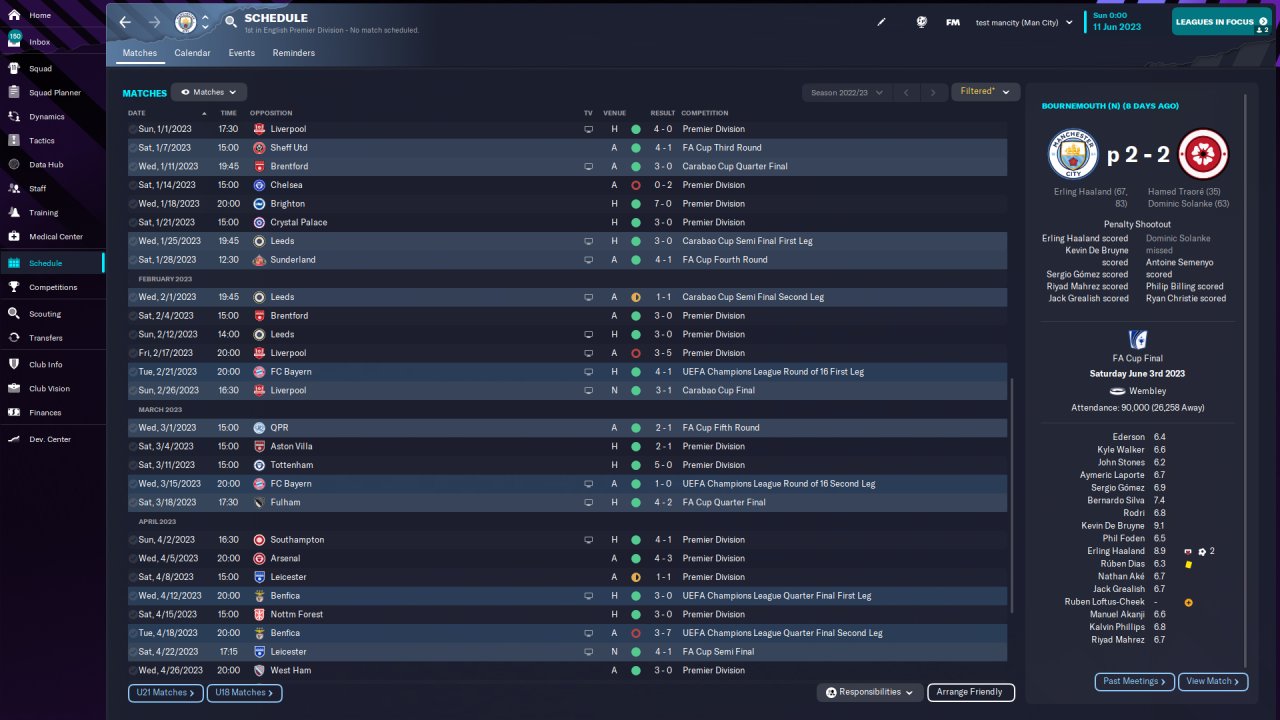Click the Leagues in Focus button
1280x720 pixels.
click(x=1221, y=23)
